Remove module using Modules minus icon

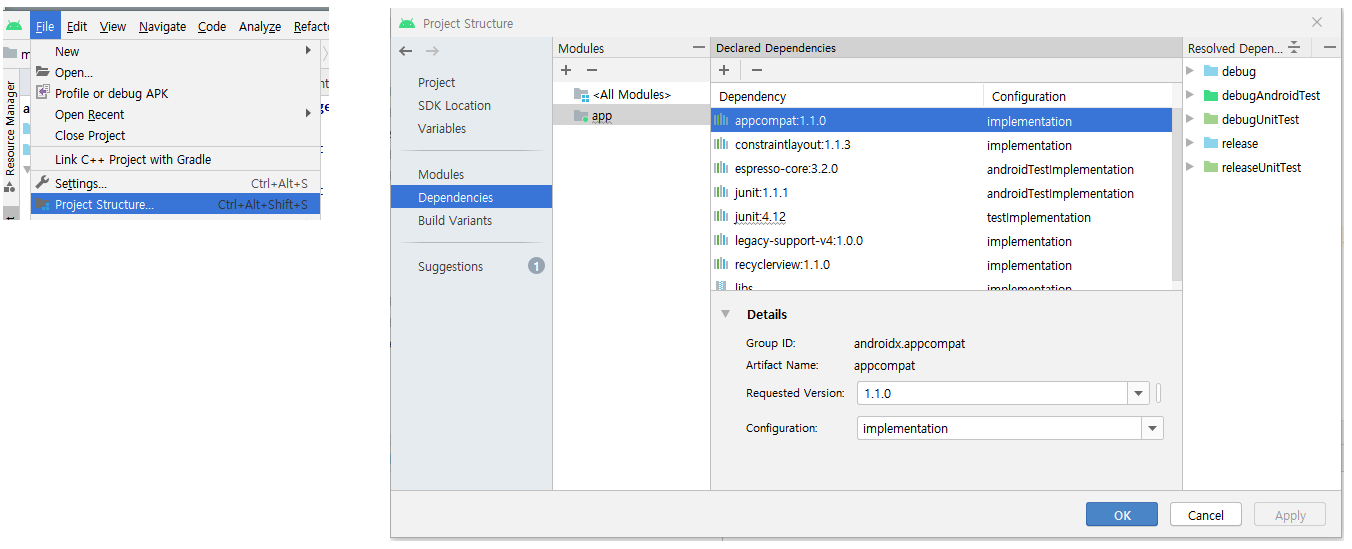(x=592, y=70)
